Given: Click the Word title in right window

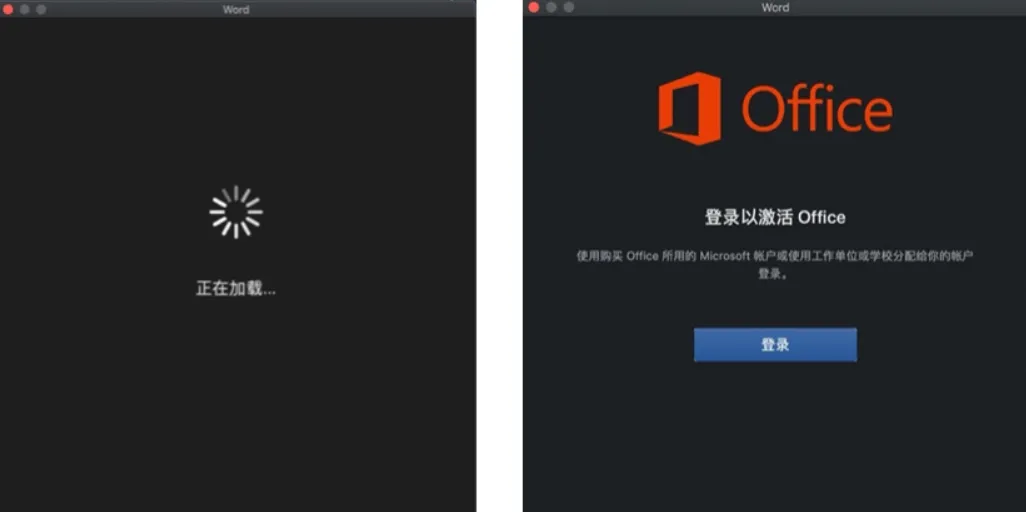Looking at the screenshot, I should (775, 8).
